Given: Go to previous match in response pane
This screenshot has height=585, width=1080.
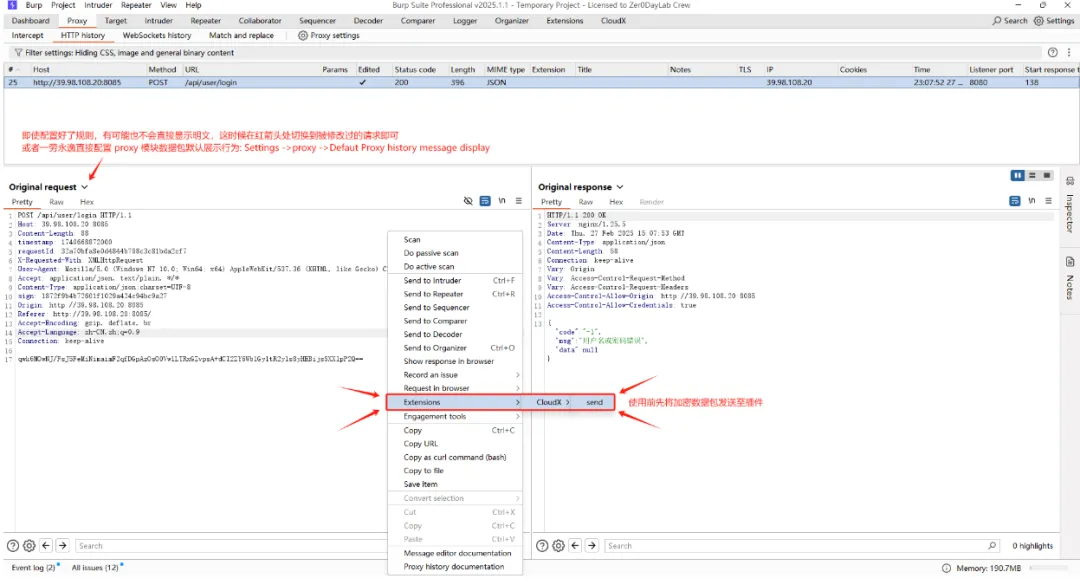Looking at the screenshot, I should [575, 546].
